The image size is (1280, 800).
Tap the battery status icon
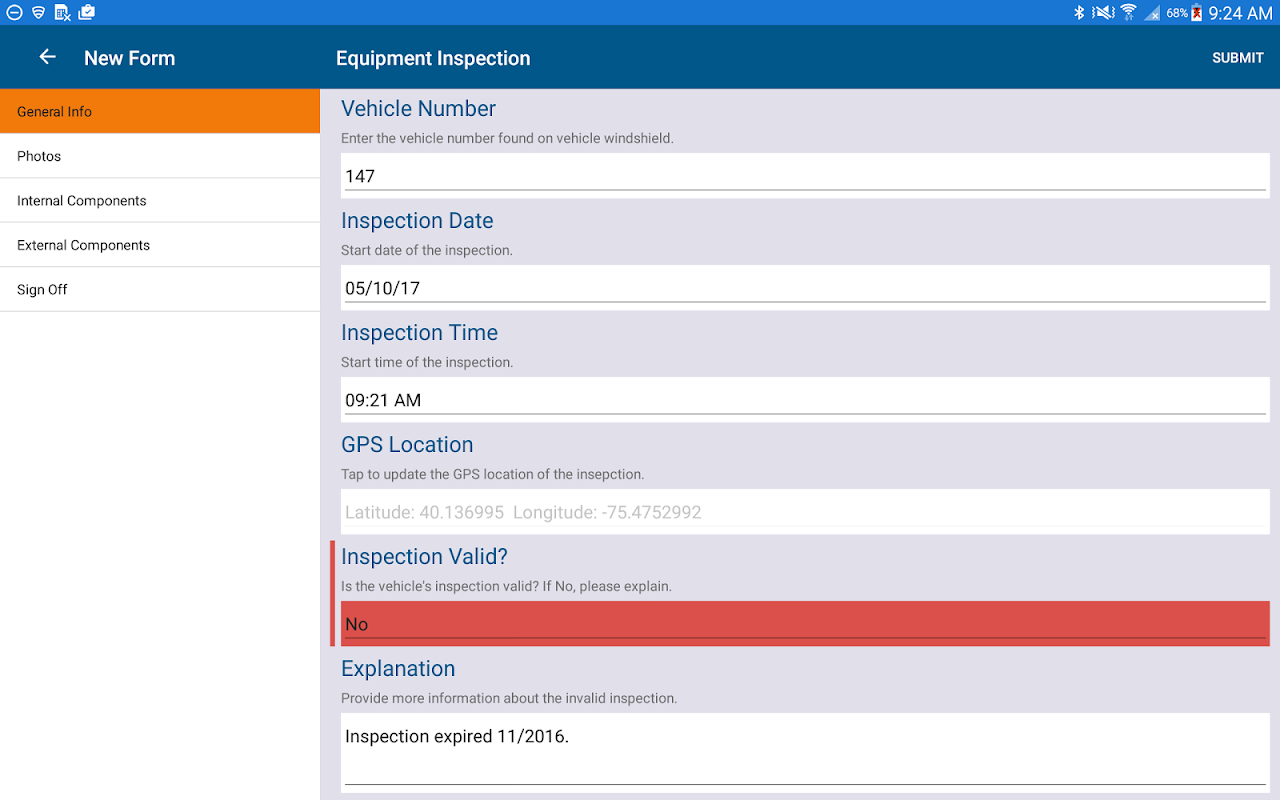(1196, 13)
